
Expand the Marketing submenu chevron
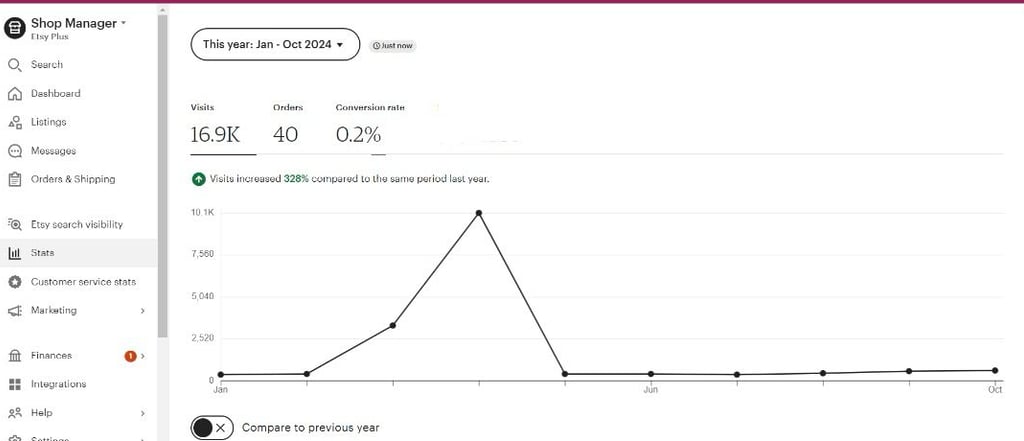[x=143, y=311]
